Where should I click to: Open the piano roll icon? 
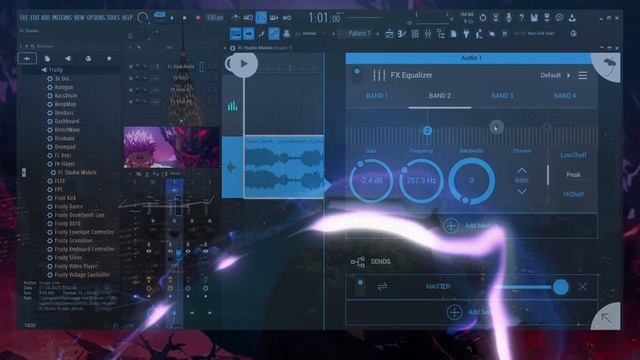(402, 34)
